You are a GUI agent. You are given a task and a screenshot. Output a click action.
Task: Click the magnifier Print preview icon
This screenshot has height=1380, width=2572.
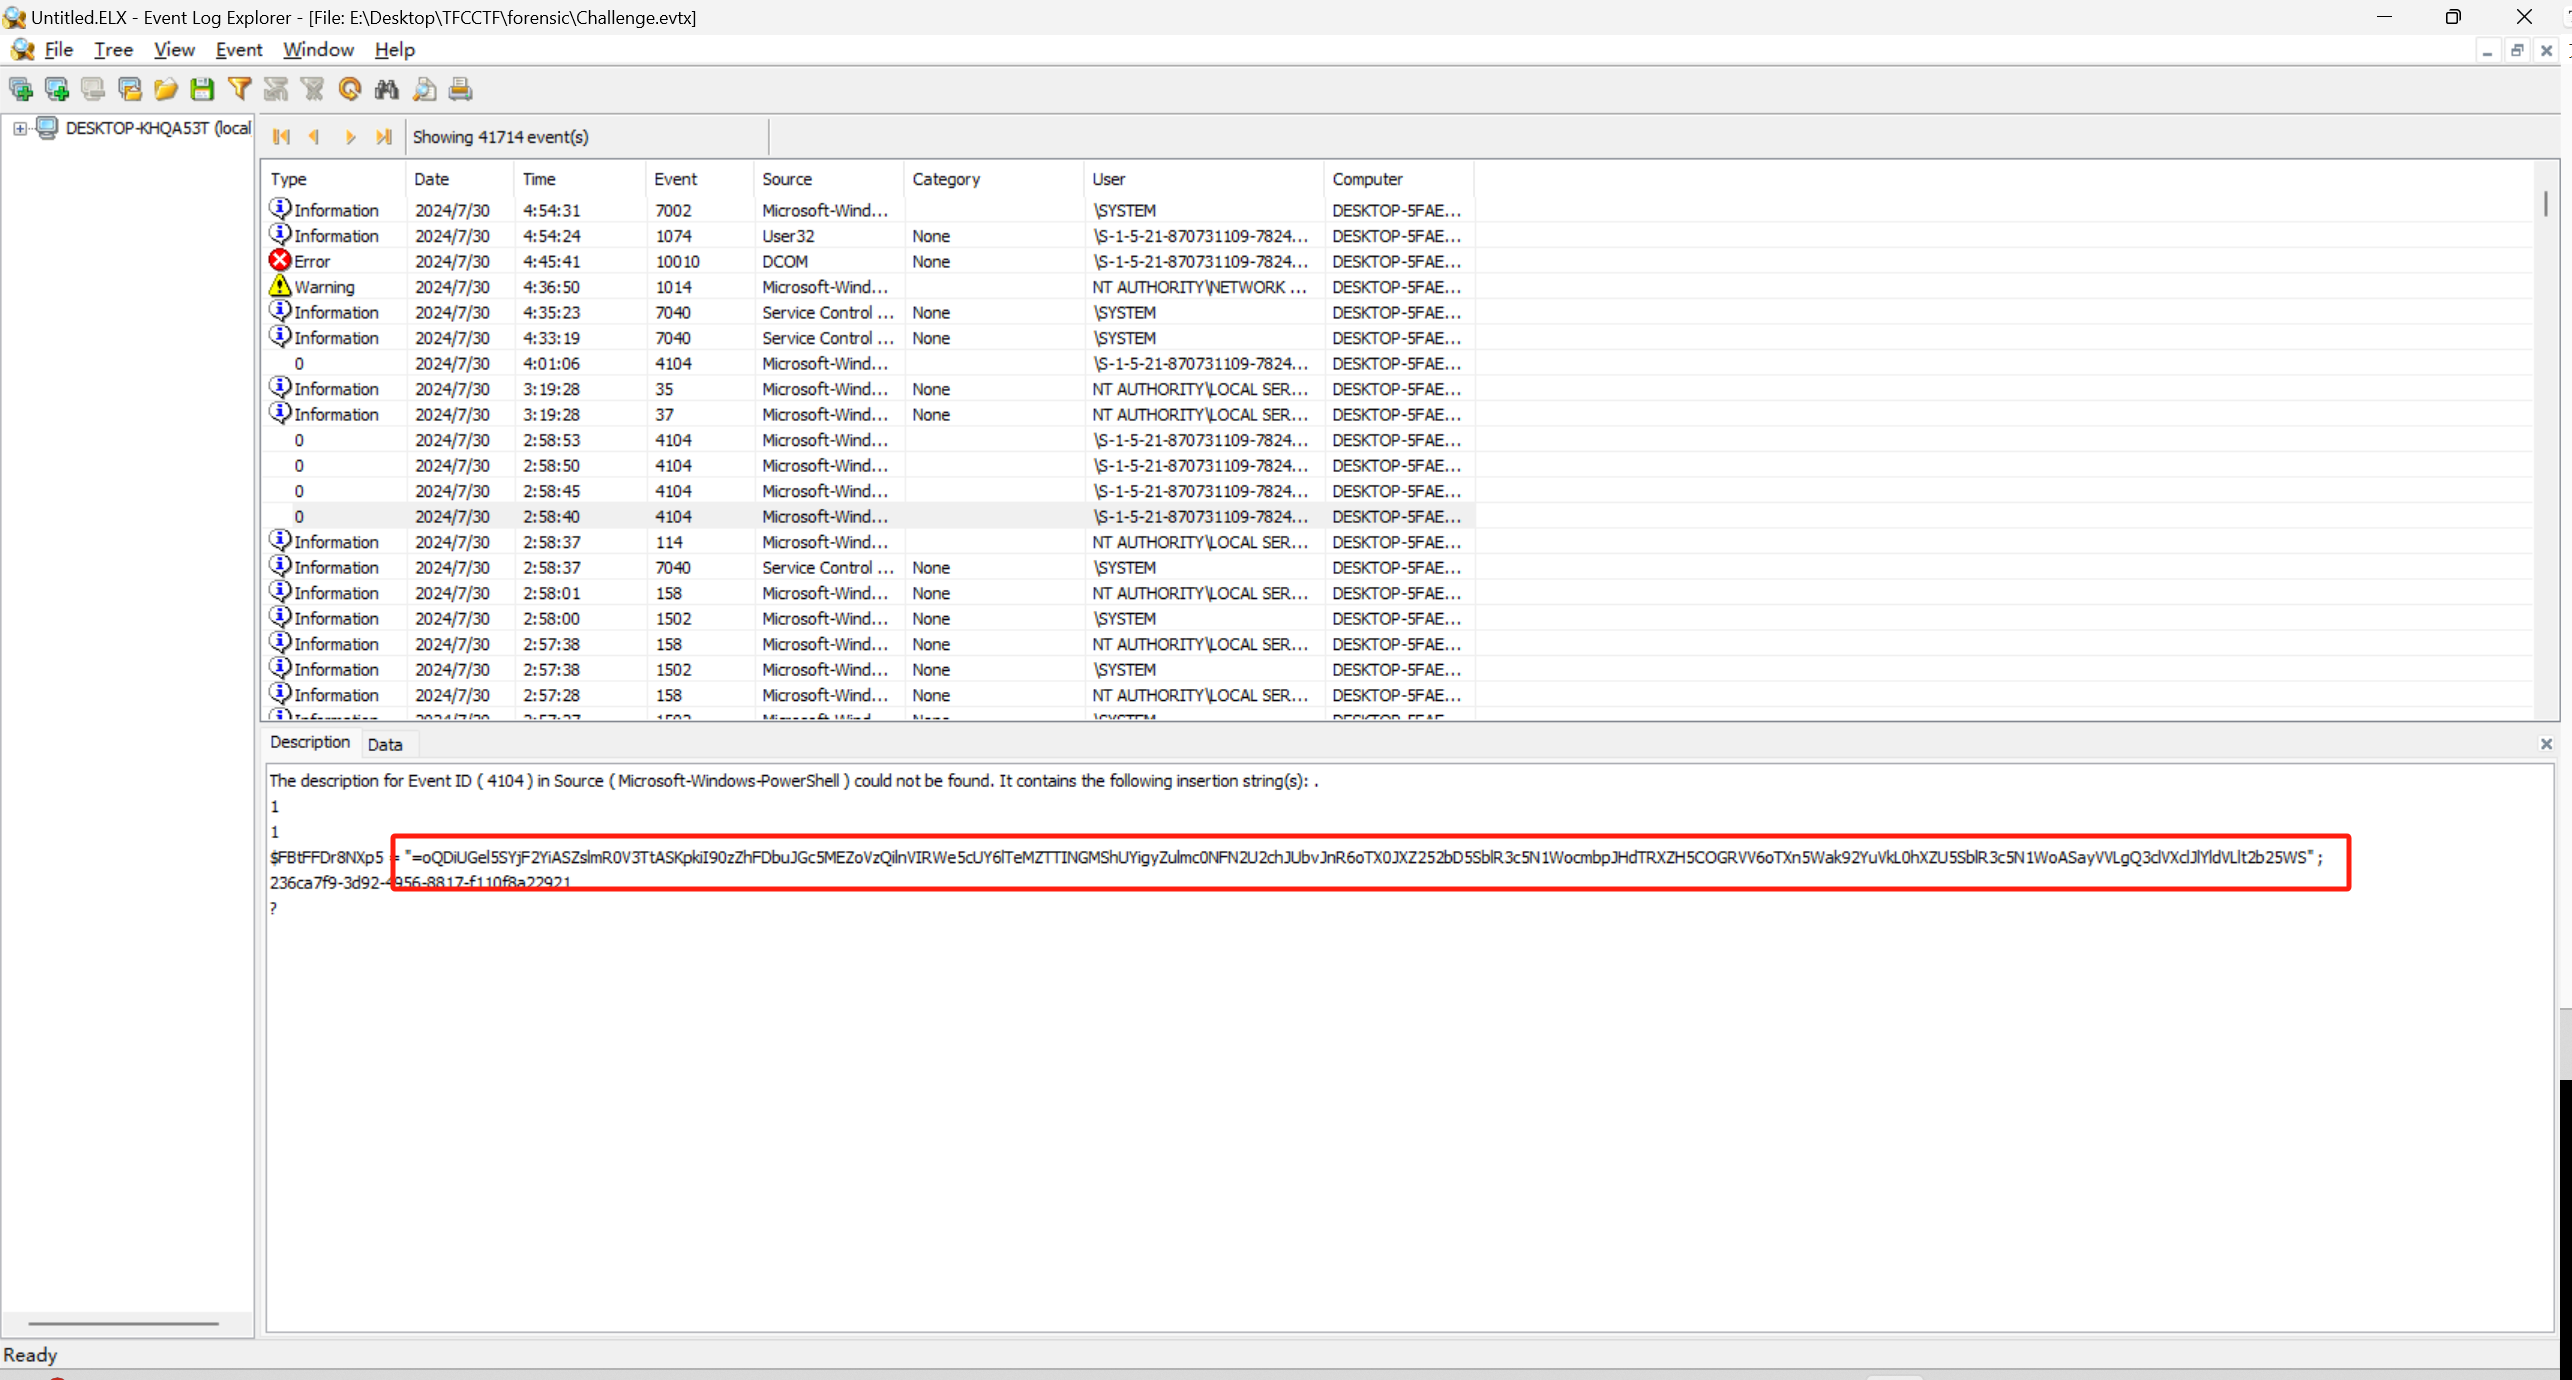[x=424, y=89]
